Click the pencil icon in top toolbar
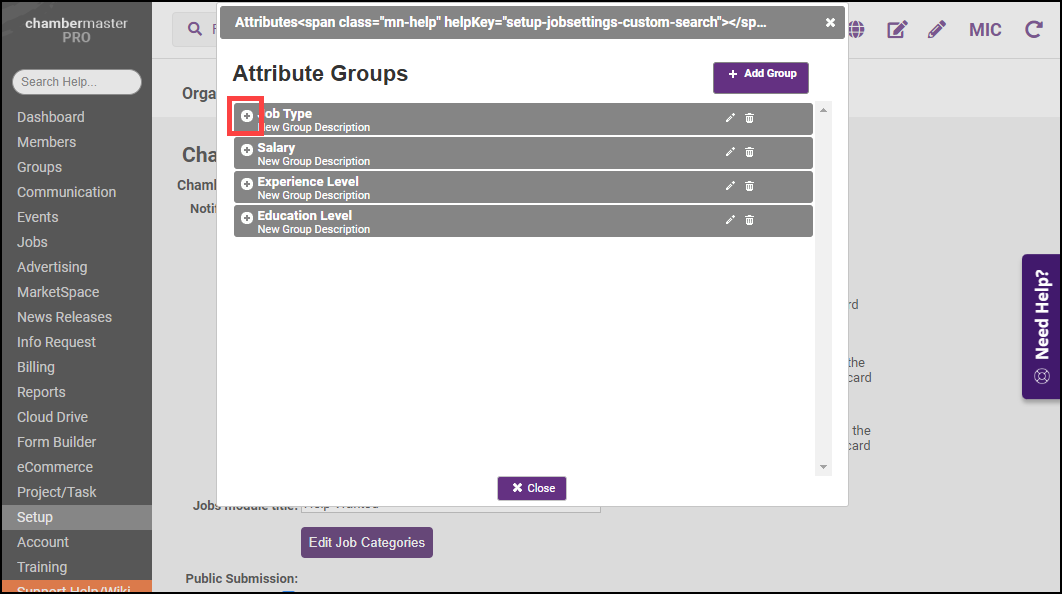This screenshot has width=1062, height=594. click(x=936, y=30)
